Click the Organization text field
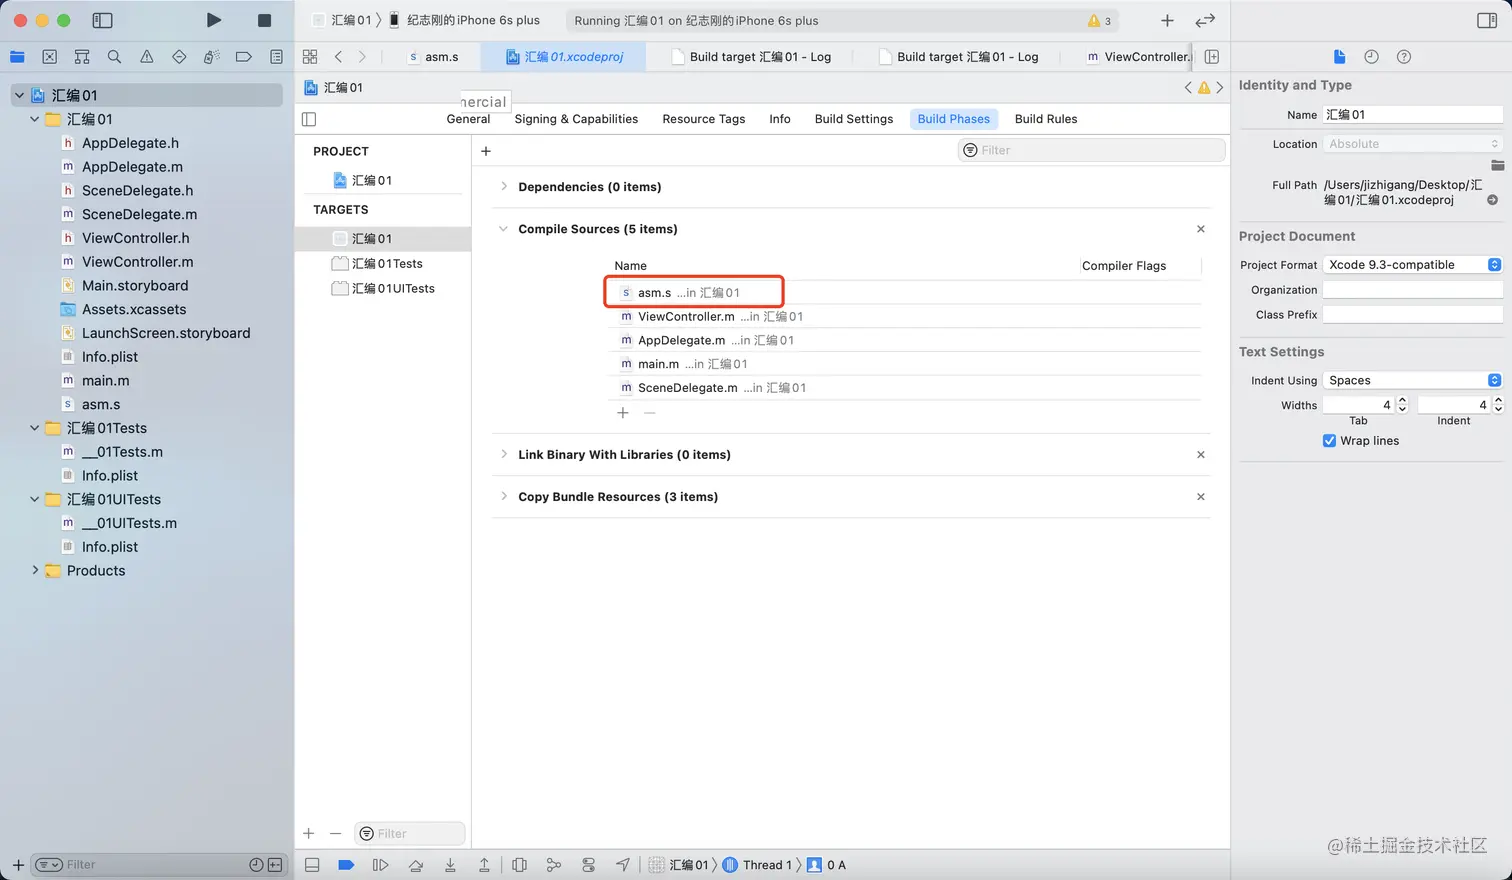The image size is (1512, 880). click(x=1413, y=290)
